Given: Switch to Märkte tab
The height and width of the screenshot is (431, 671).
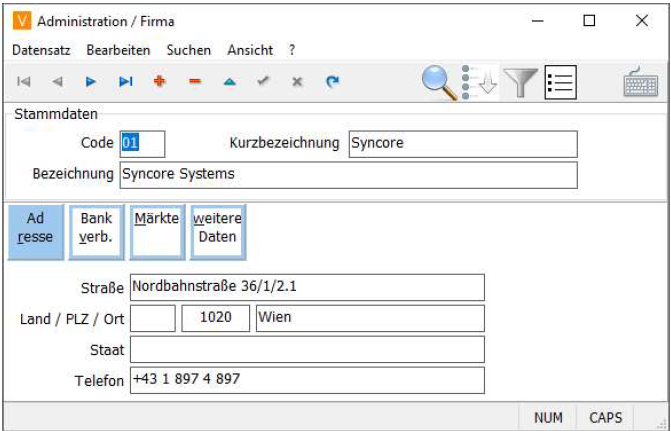Looking at the screenshot, I should (x=156, y=229).
